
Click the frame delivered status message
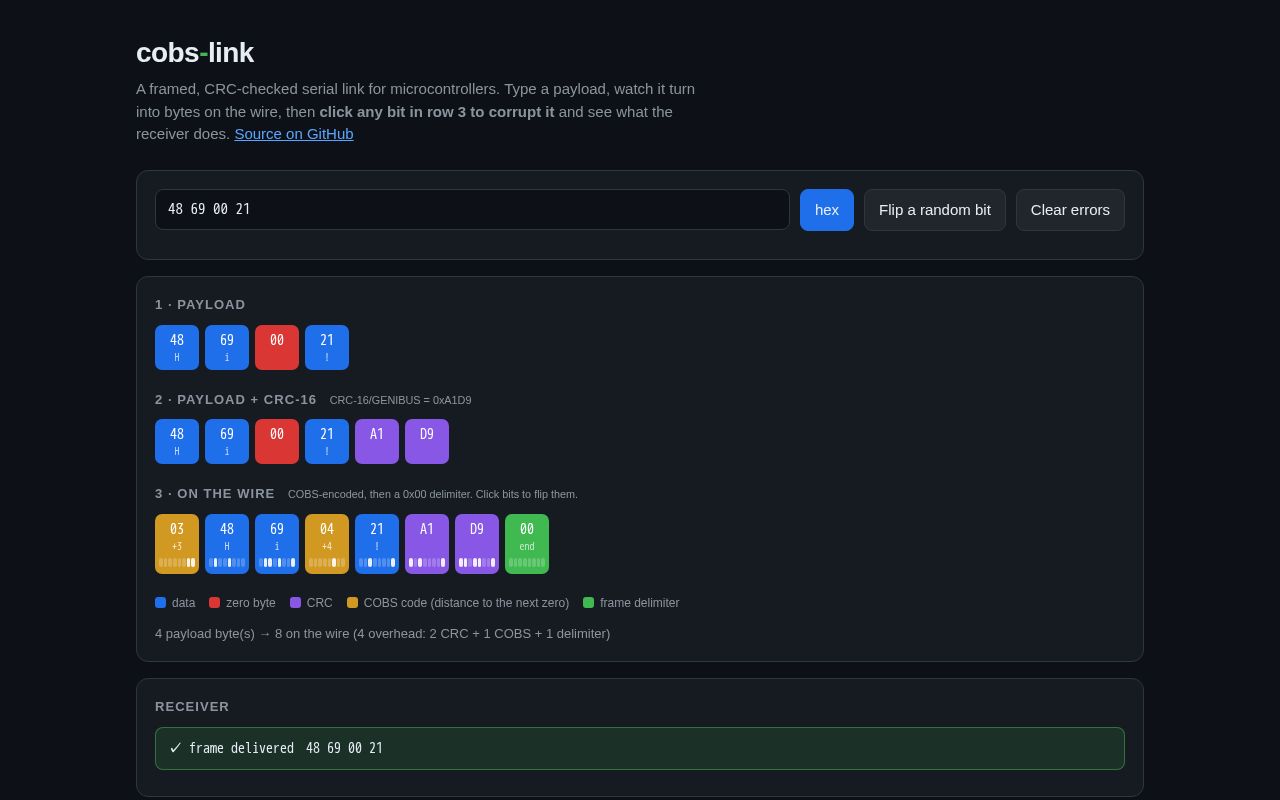(x=640, y=748)
